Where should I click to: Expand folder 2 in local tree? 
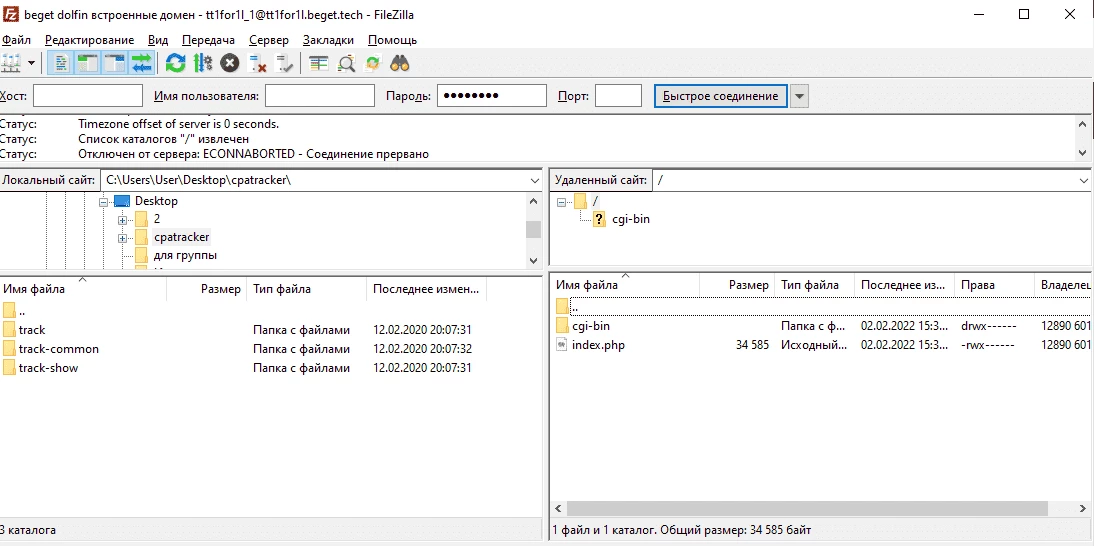click(123, 219)
